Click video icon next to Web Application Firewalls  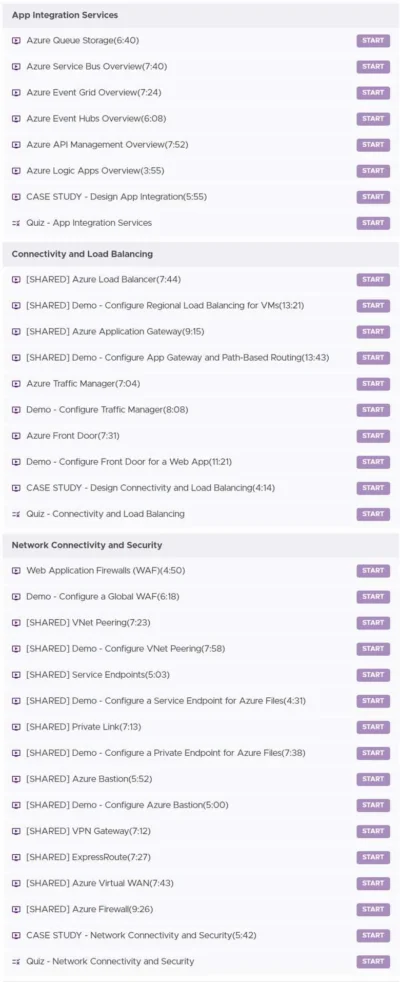[x=16, y=571]
